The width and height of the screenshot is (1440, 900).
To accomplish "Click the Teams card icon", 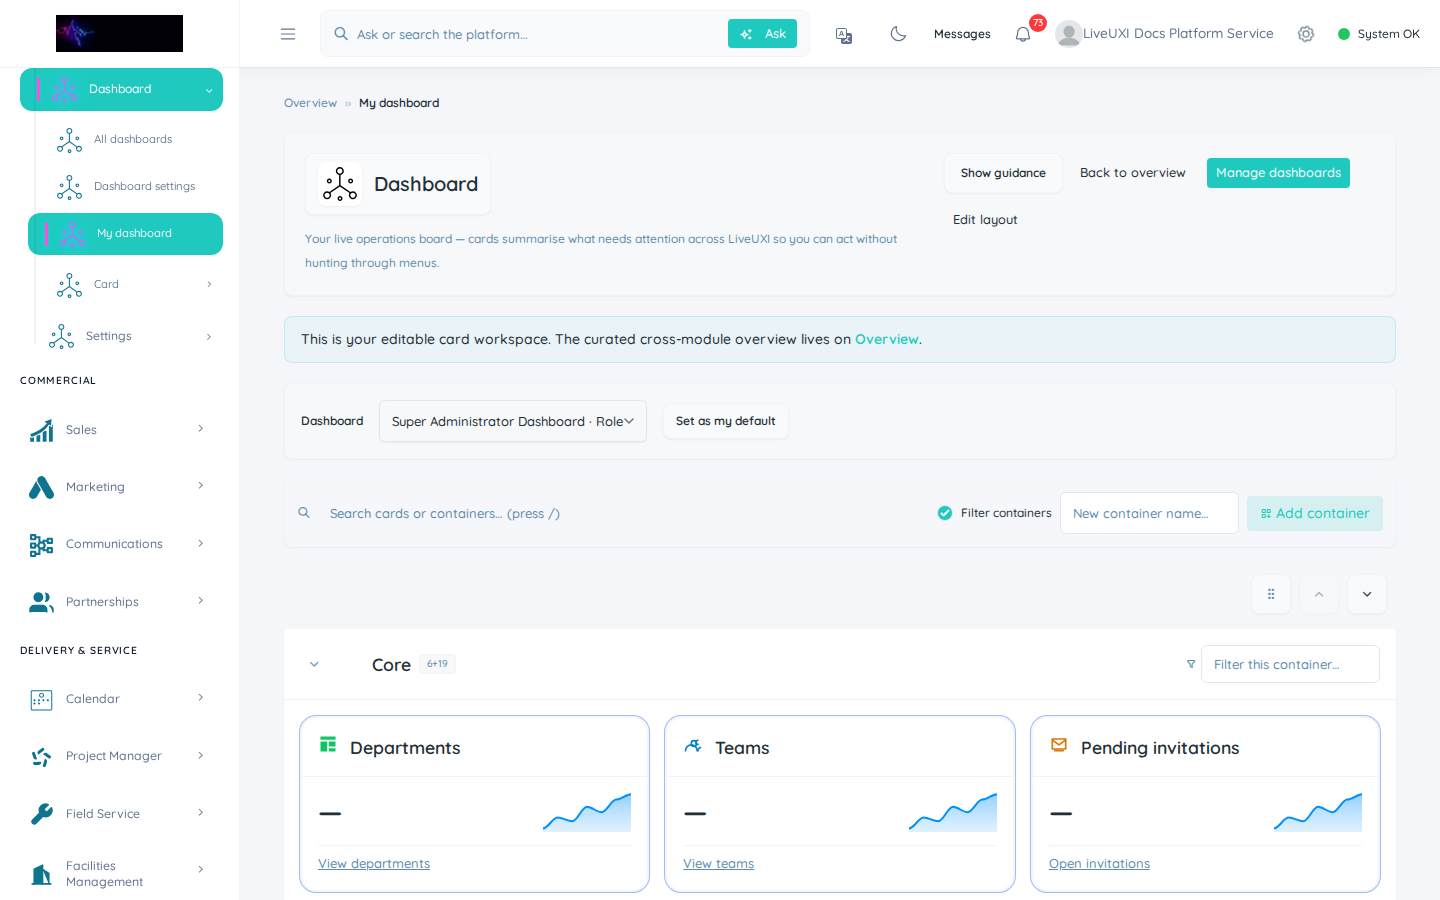I will click(x=693, y=745).
